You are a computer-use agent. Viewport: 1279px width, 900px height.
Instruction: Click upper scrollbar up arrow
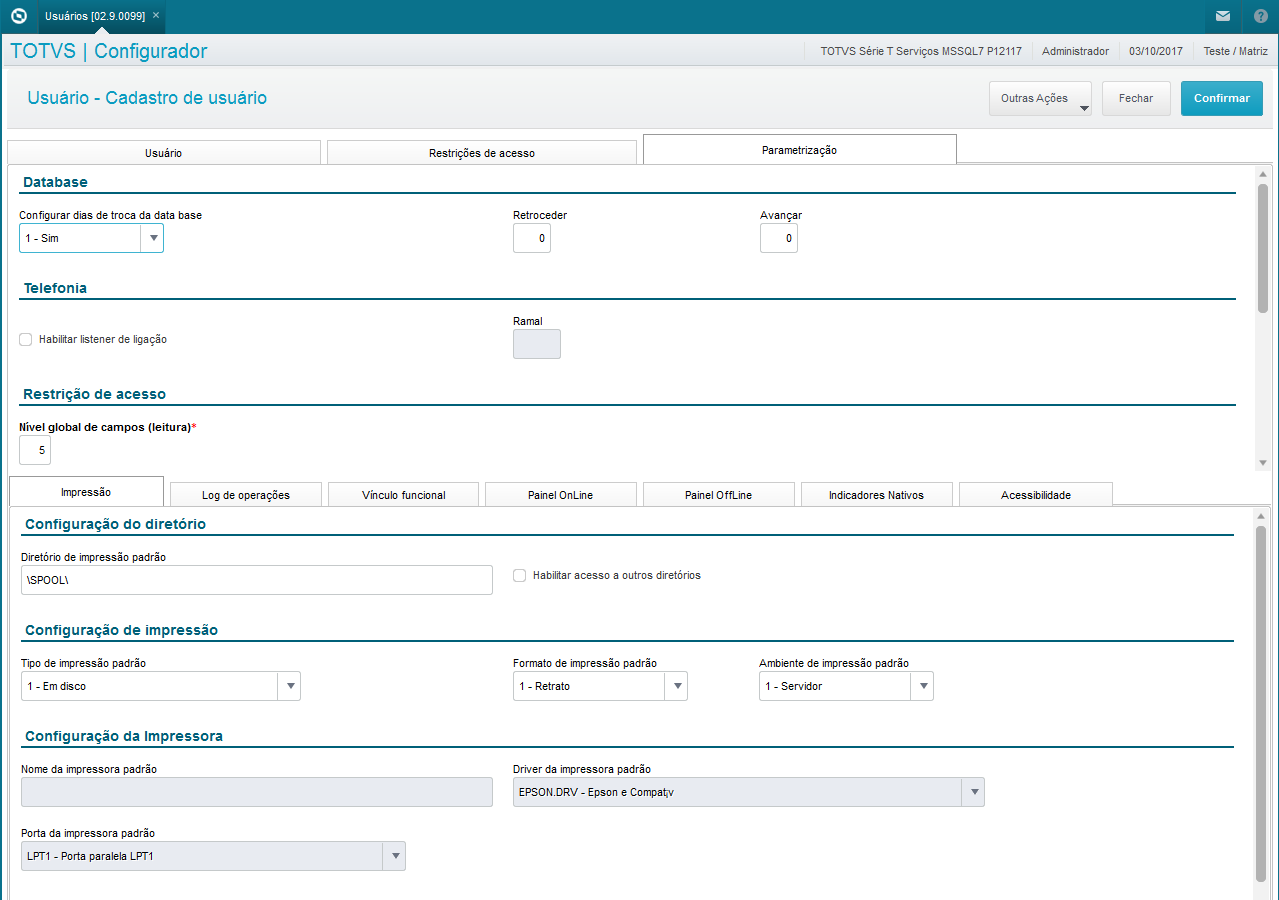click(1263, 174)
